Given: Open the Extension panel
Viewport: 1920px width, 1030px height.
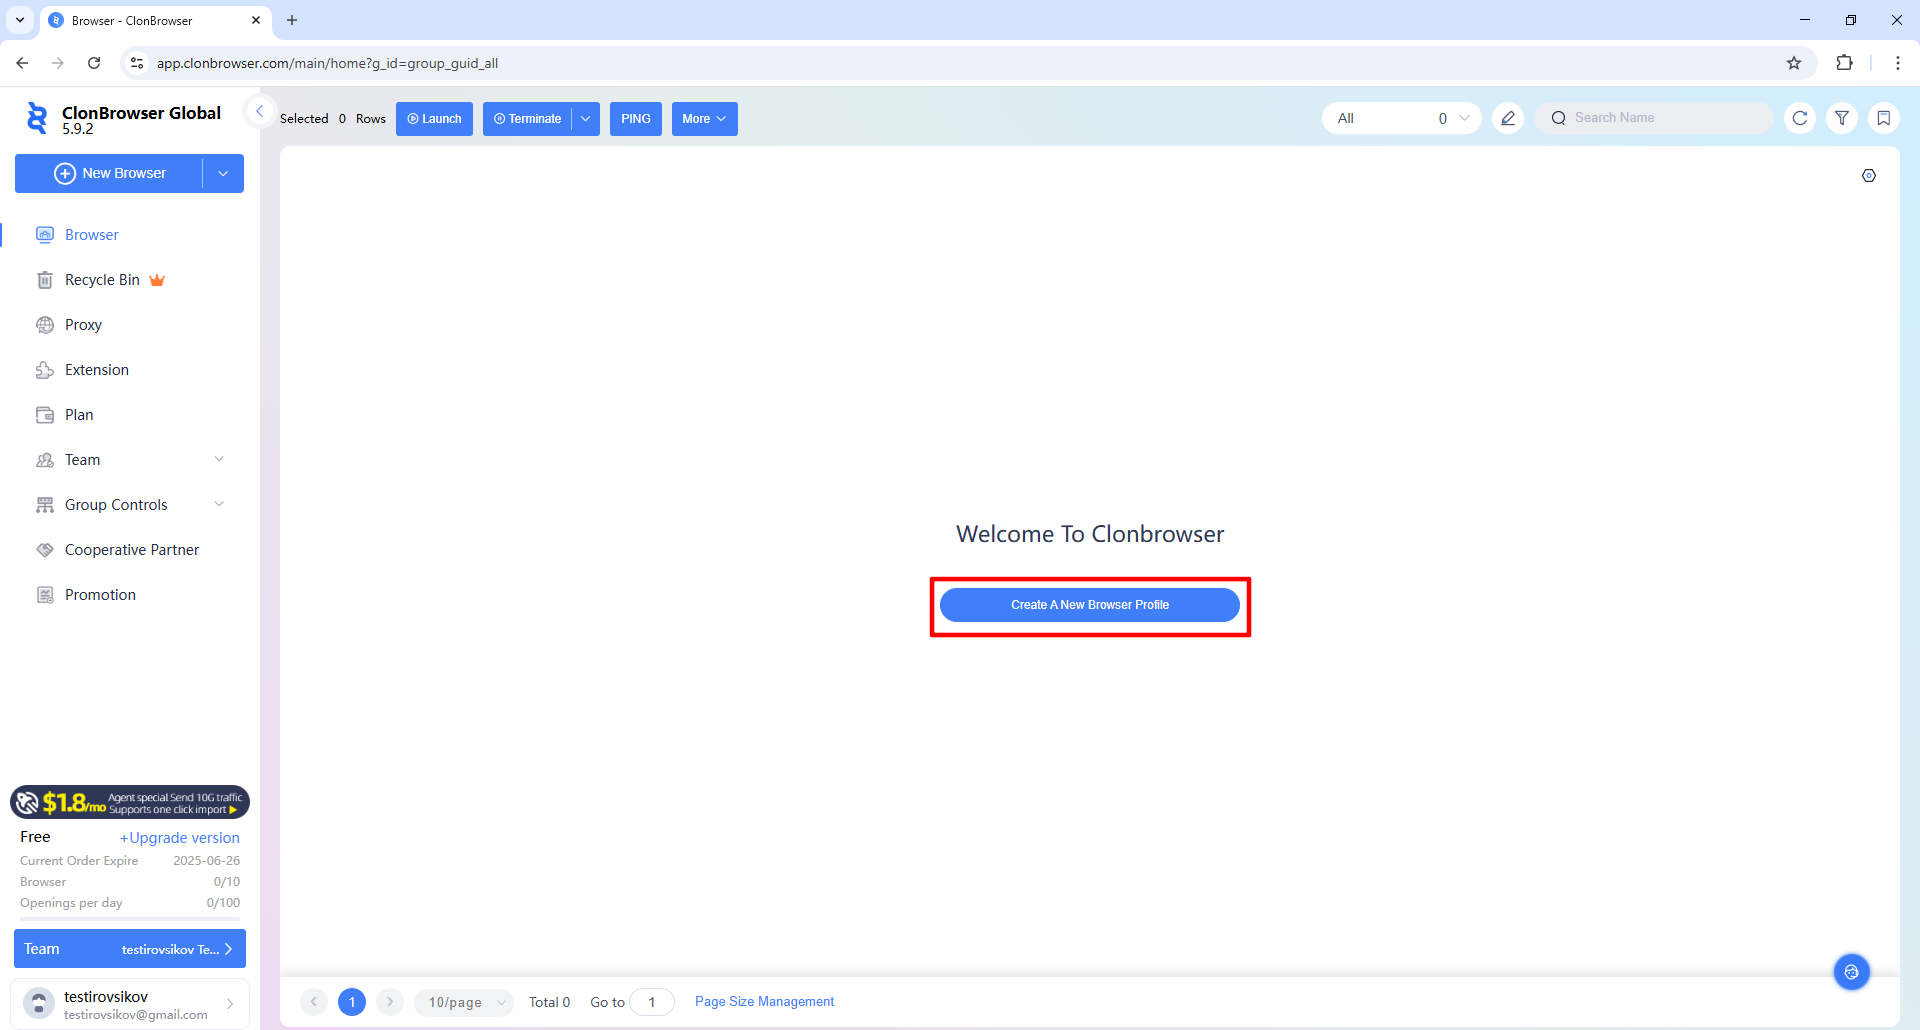Looking at the screenshot, I should pyautogui.click(x=95, y=369).
